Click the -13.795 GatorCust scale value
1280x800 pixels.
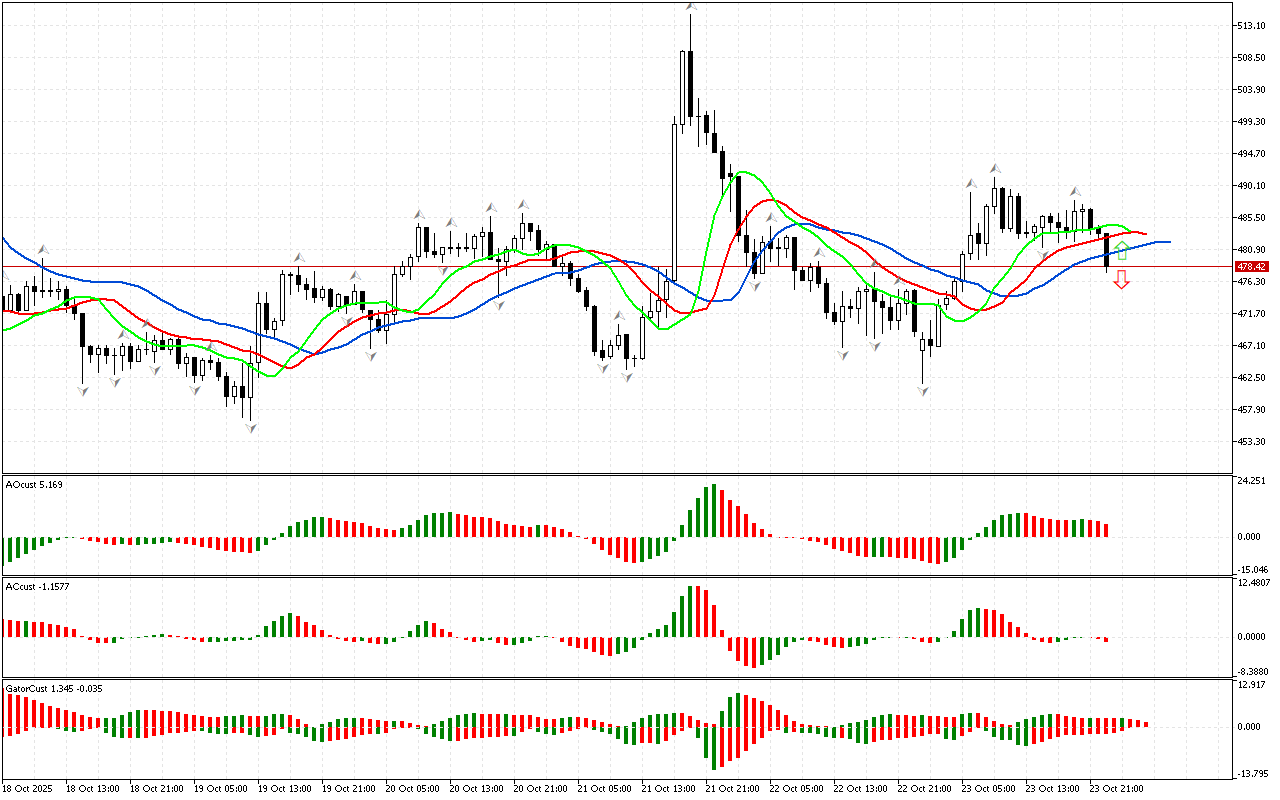tap(1254, 774)
